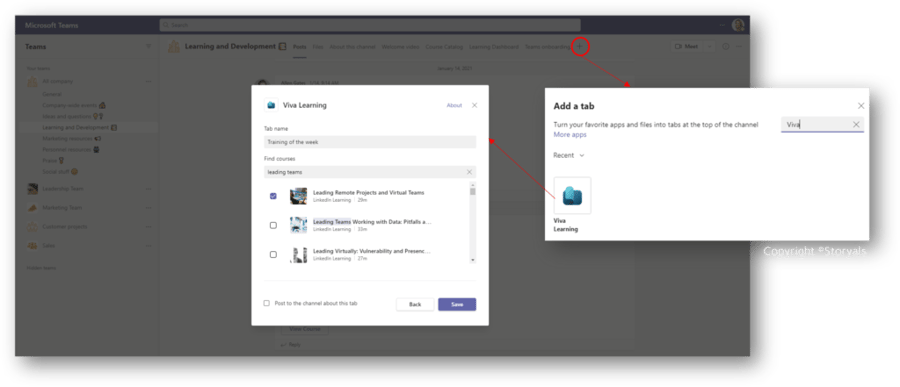
Task: Open Marketing Team more options
Action: pyautogui.click(x=149, y=208)
